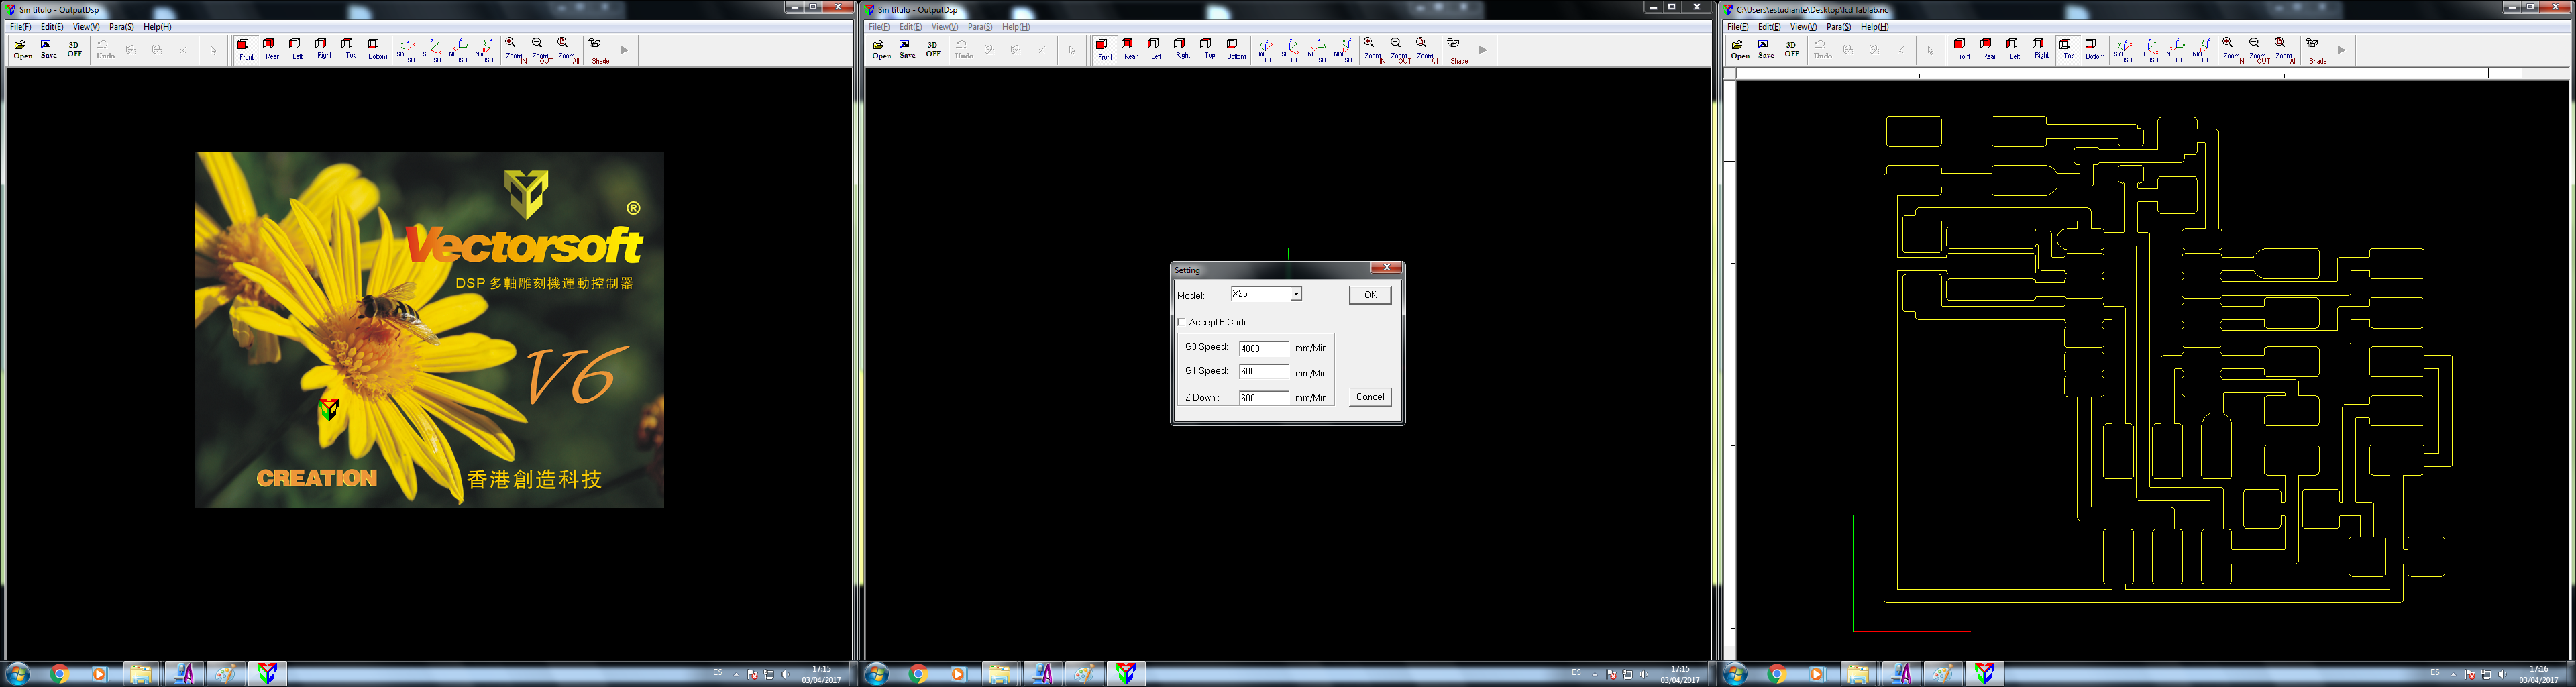Click play arrow icon in lcd fablab.nc toolbar
2576x687 pixels.
tap(2341, 50)
